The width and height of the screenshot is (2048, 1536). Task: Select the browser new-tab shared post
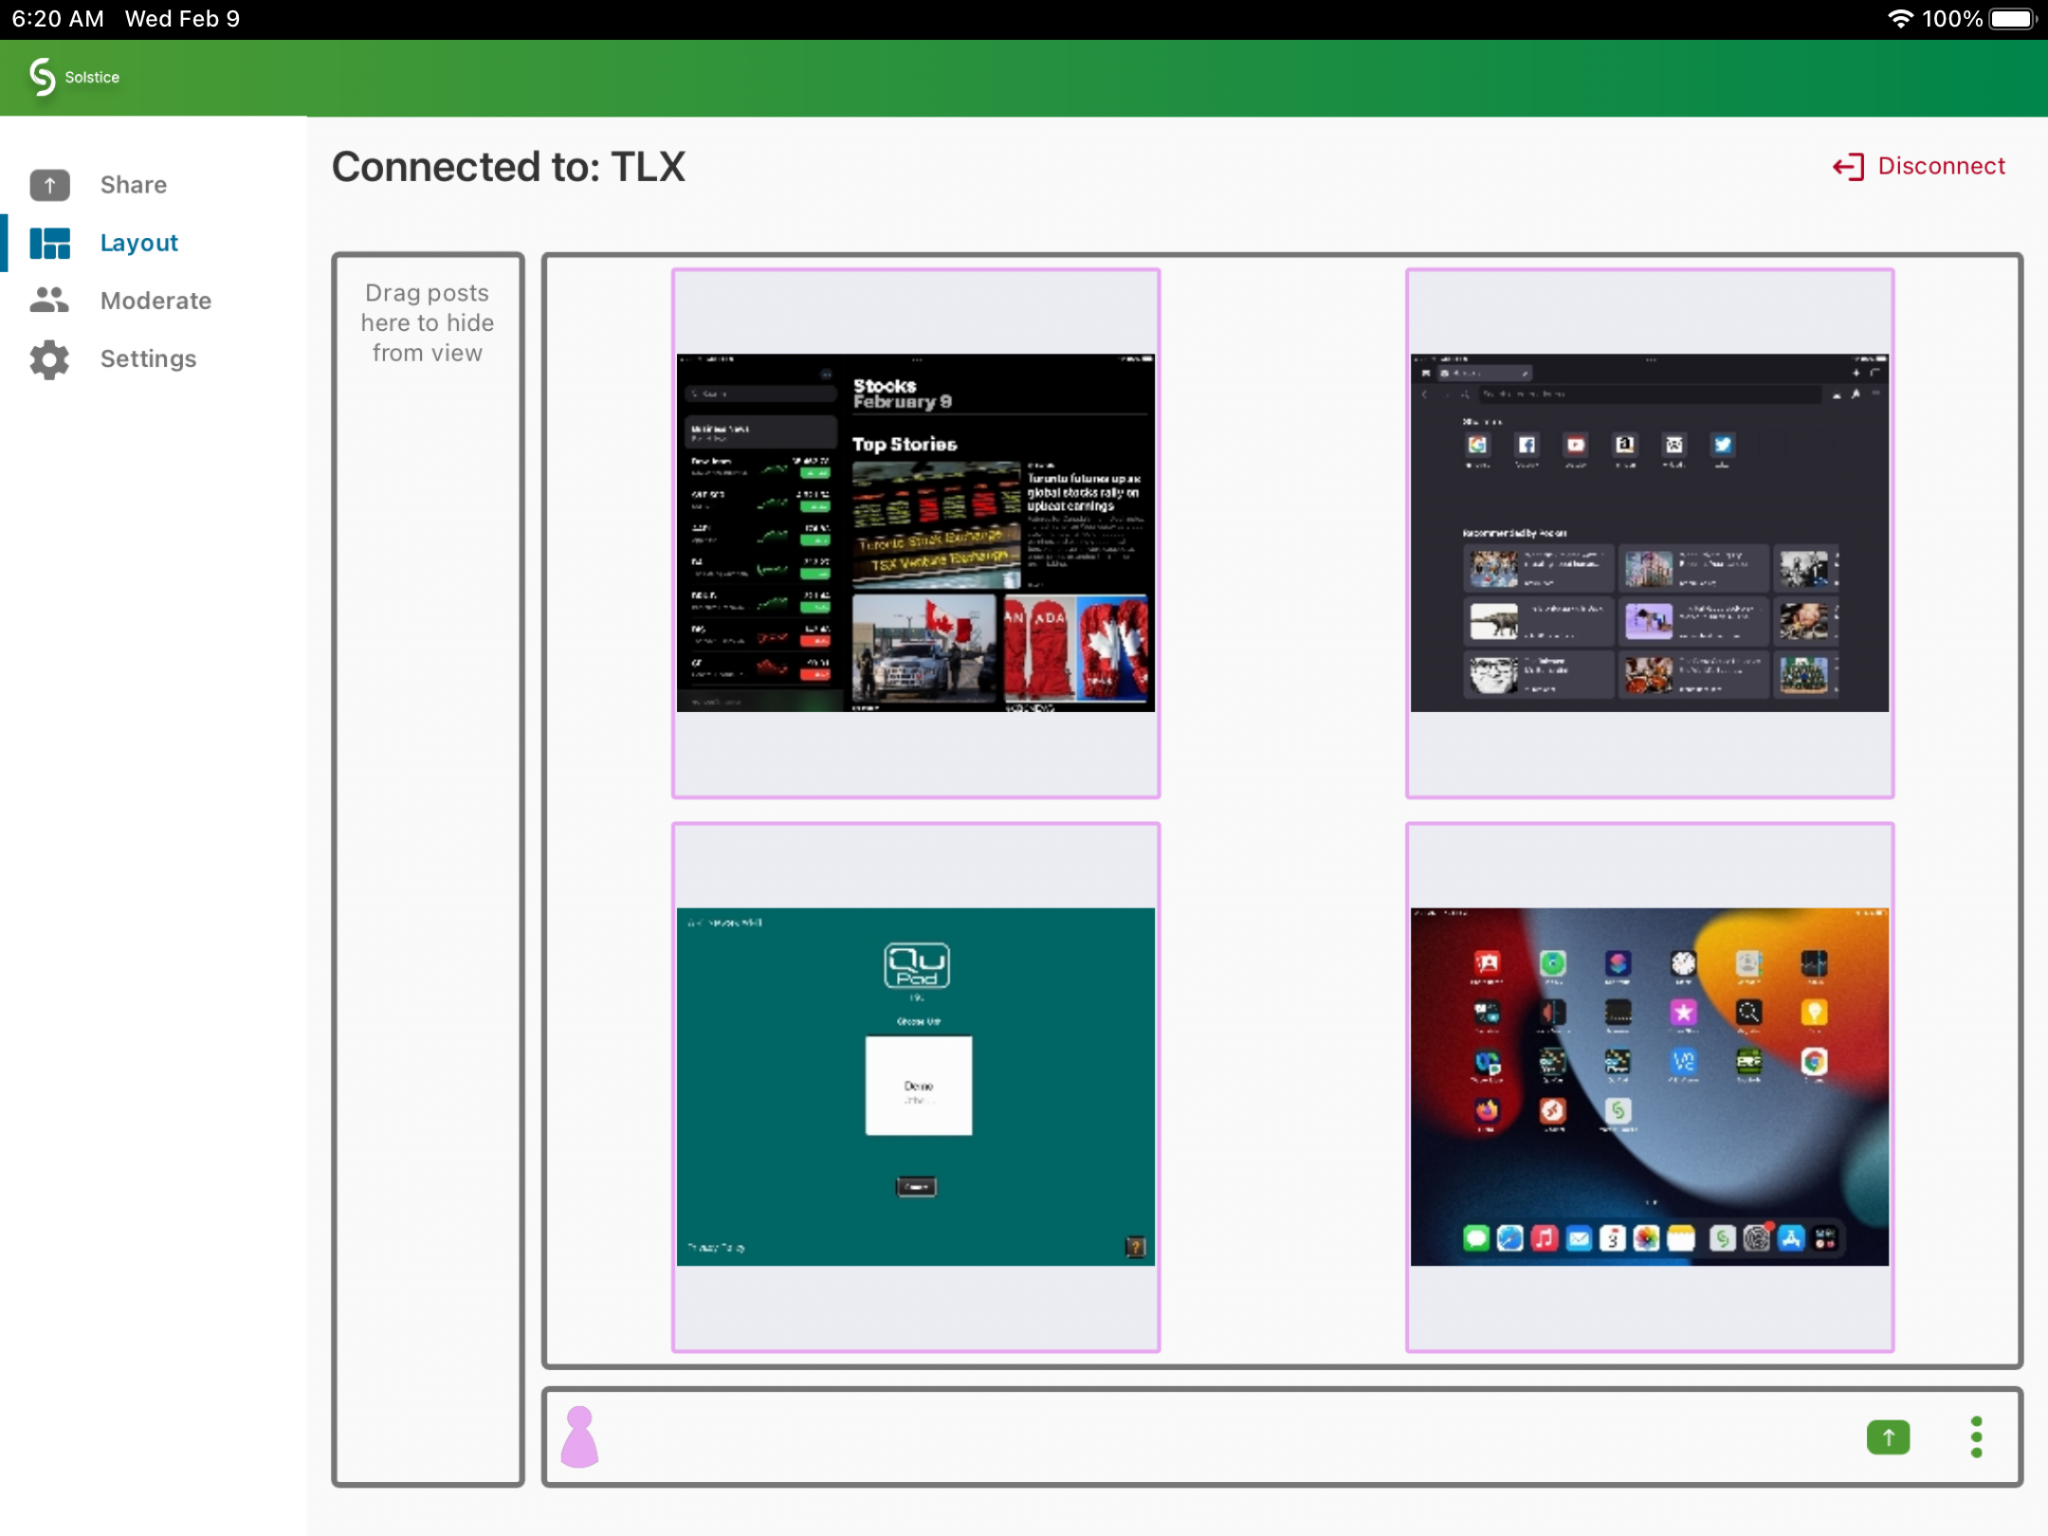coord(1649,533)
